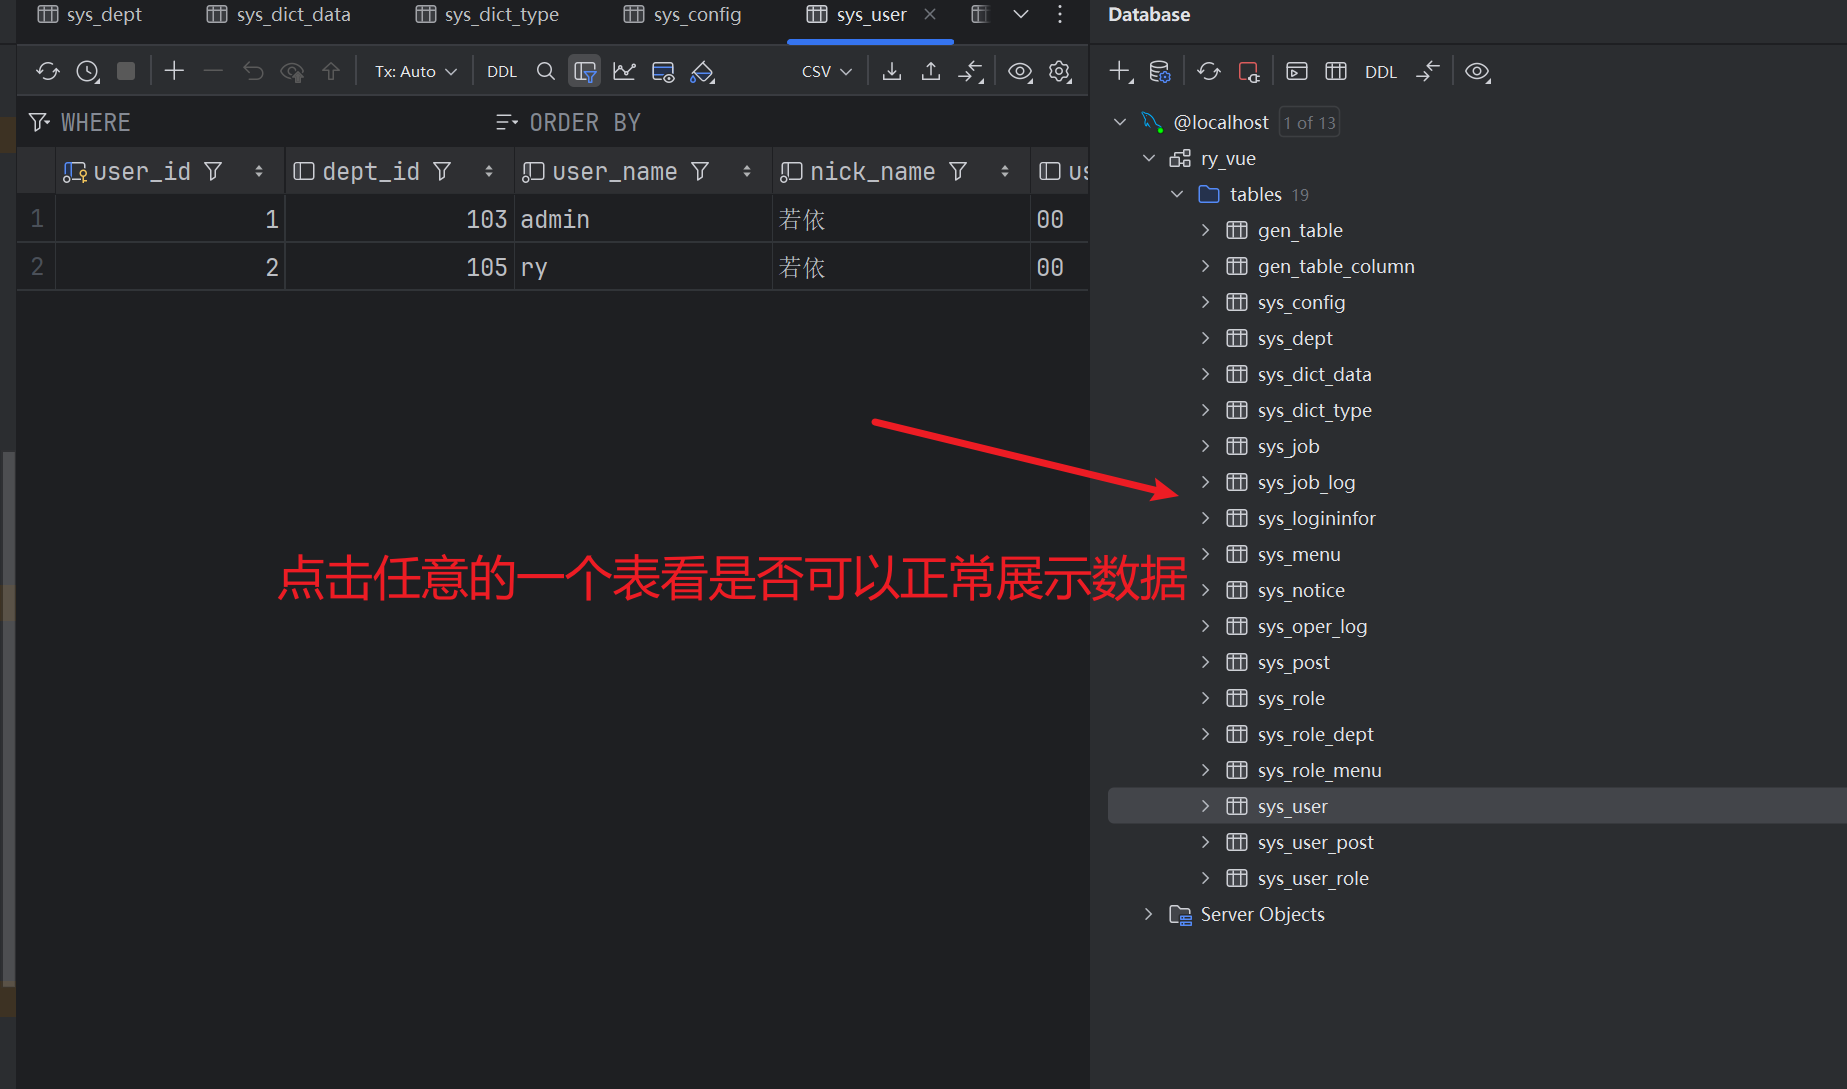Add a new row to the table
The width and height of the screenshot is (1847, 1089).
(x=174, y=71)
